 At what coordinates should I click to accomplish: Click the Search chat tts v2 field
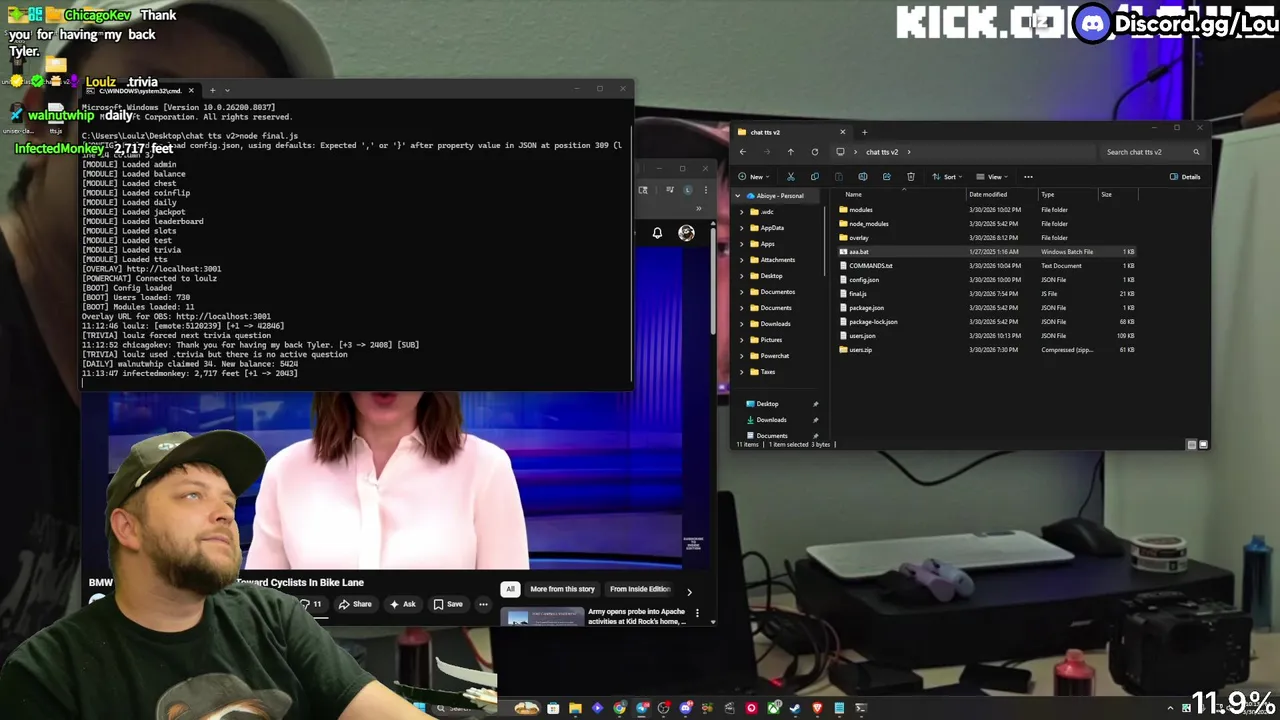1152,152
